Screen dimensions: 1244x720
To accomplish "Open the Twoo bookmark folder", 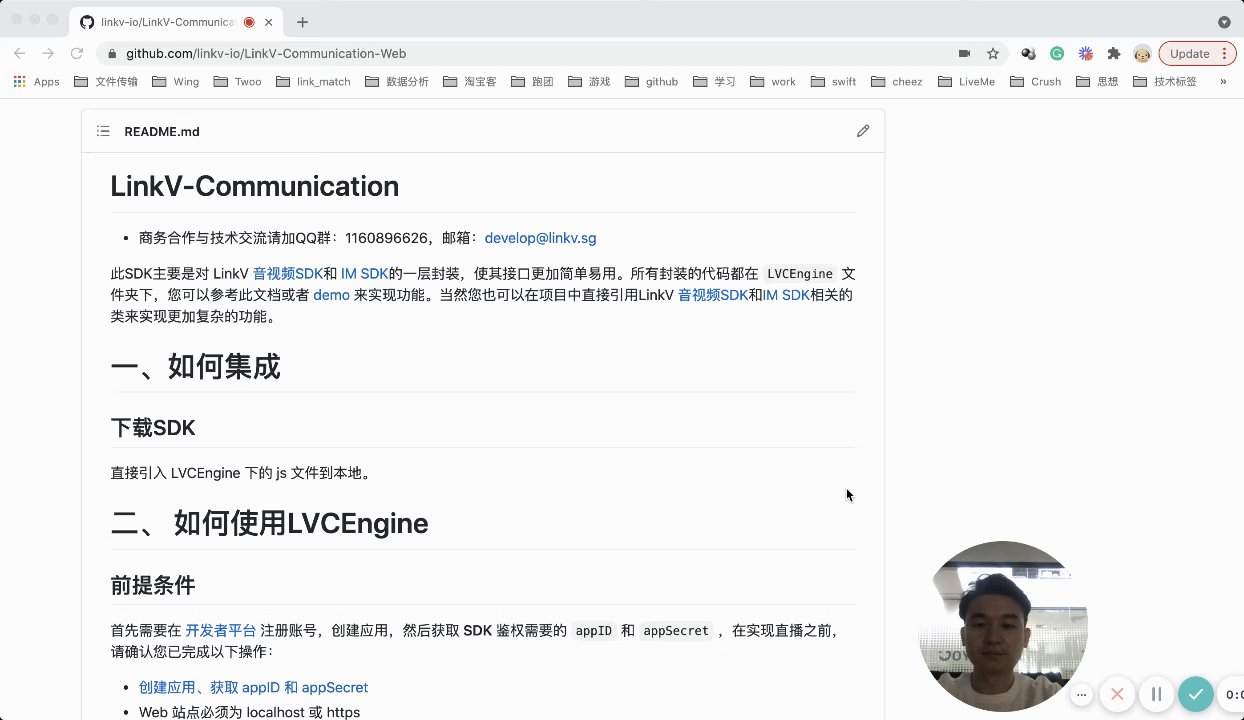I will point(238,82).
